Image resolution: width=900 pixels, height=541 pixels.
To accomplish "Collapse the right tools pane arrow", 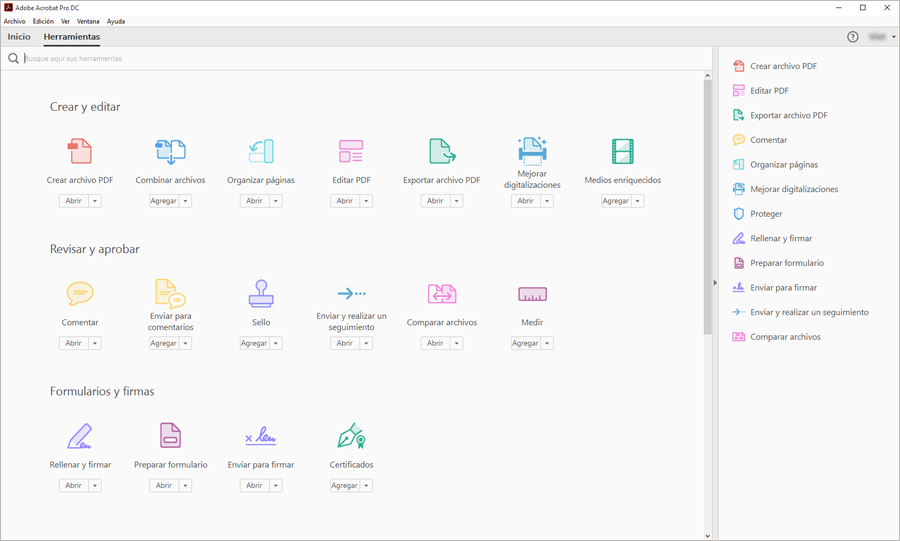I will click(x=715, y=283).
